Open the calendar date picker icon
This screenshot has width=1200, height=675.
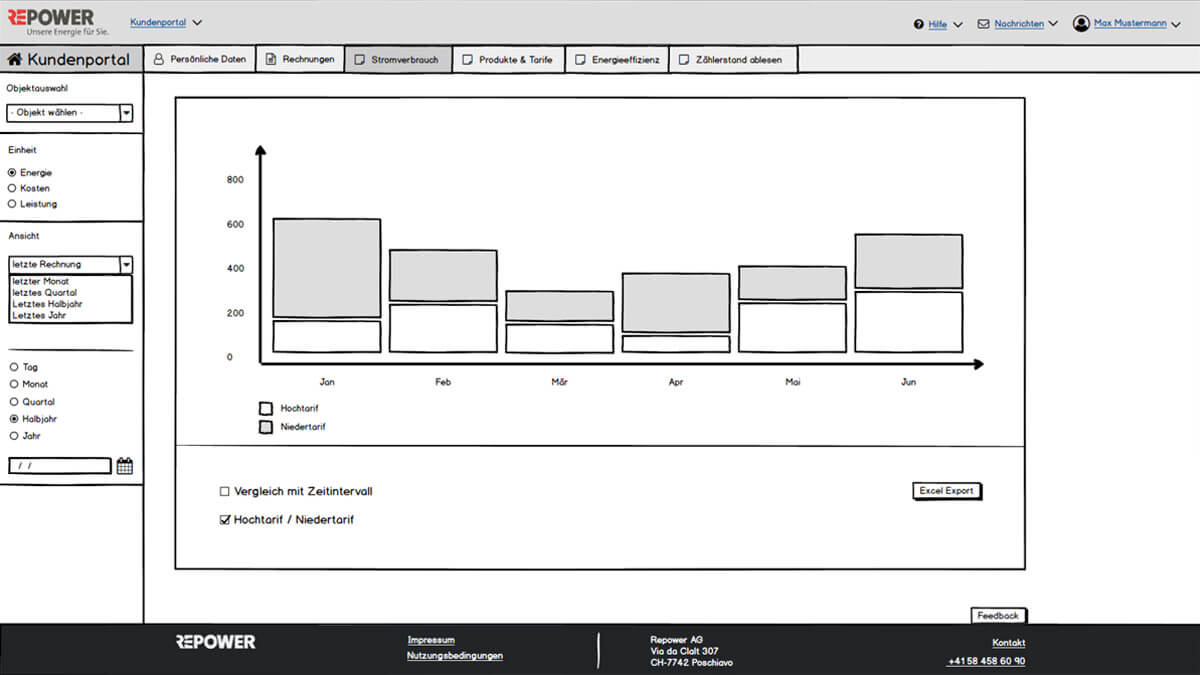125,466
